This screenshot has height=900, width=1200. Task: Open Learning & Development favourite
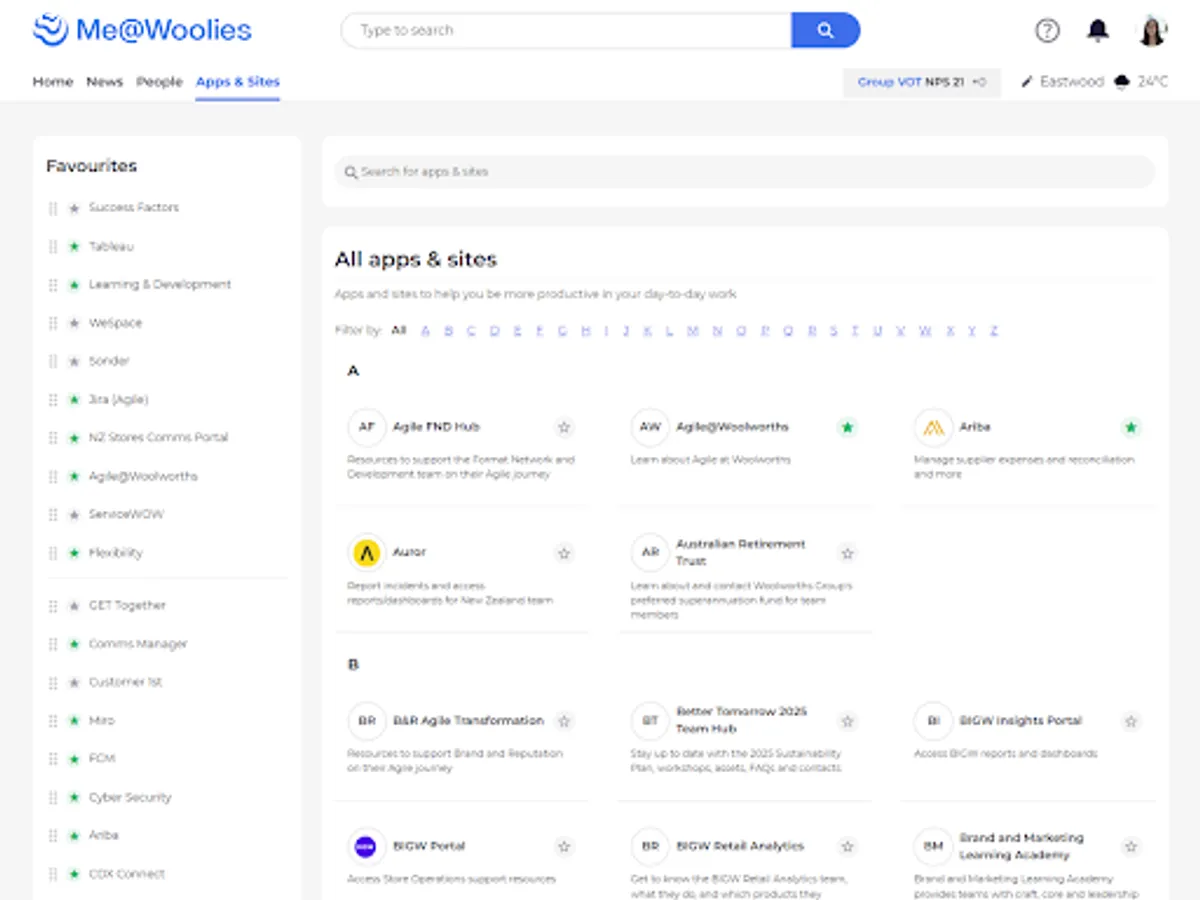tap(160, 285)
